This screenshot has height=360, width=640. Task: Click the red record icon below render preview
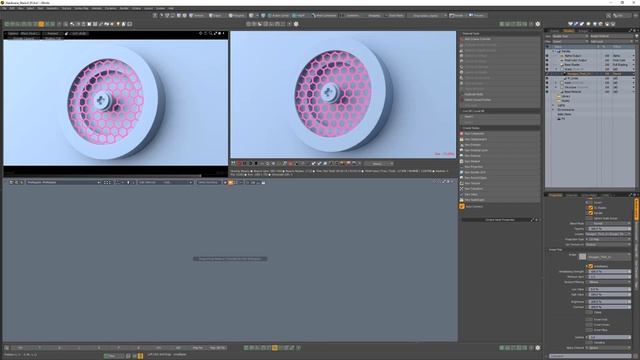pos(239,164)
